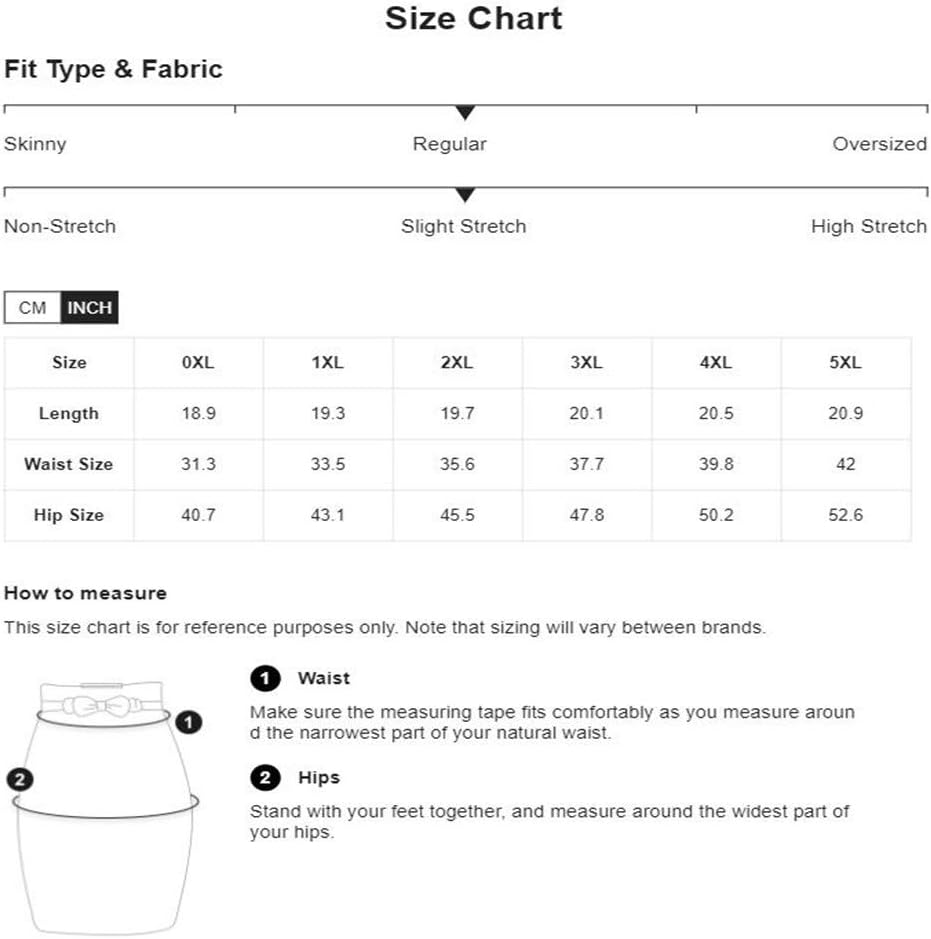The image size is (931, 939).
Task: Click the Skinny fit label
Action: click(35, 144)
